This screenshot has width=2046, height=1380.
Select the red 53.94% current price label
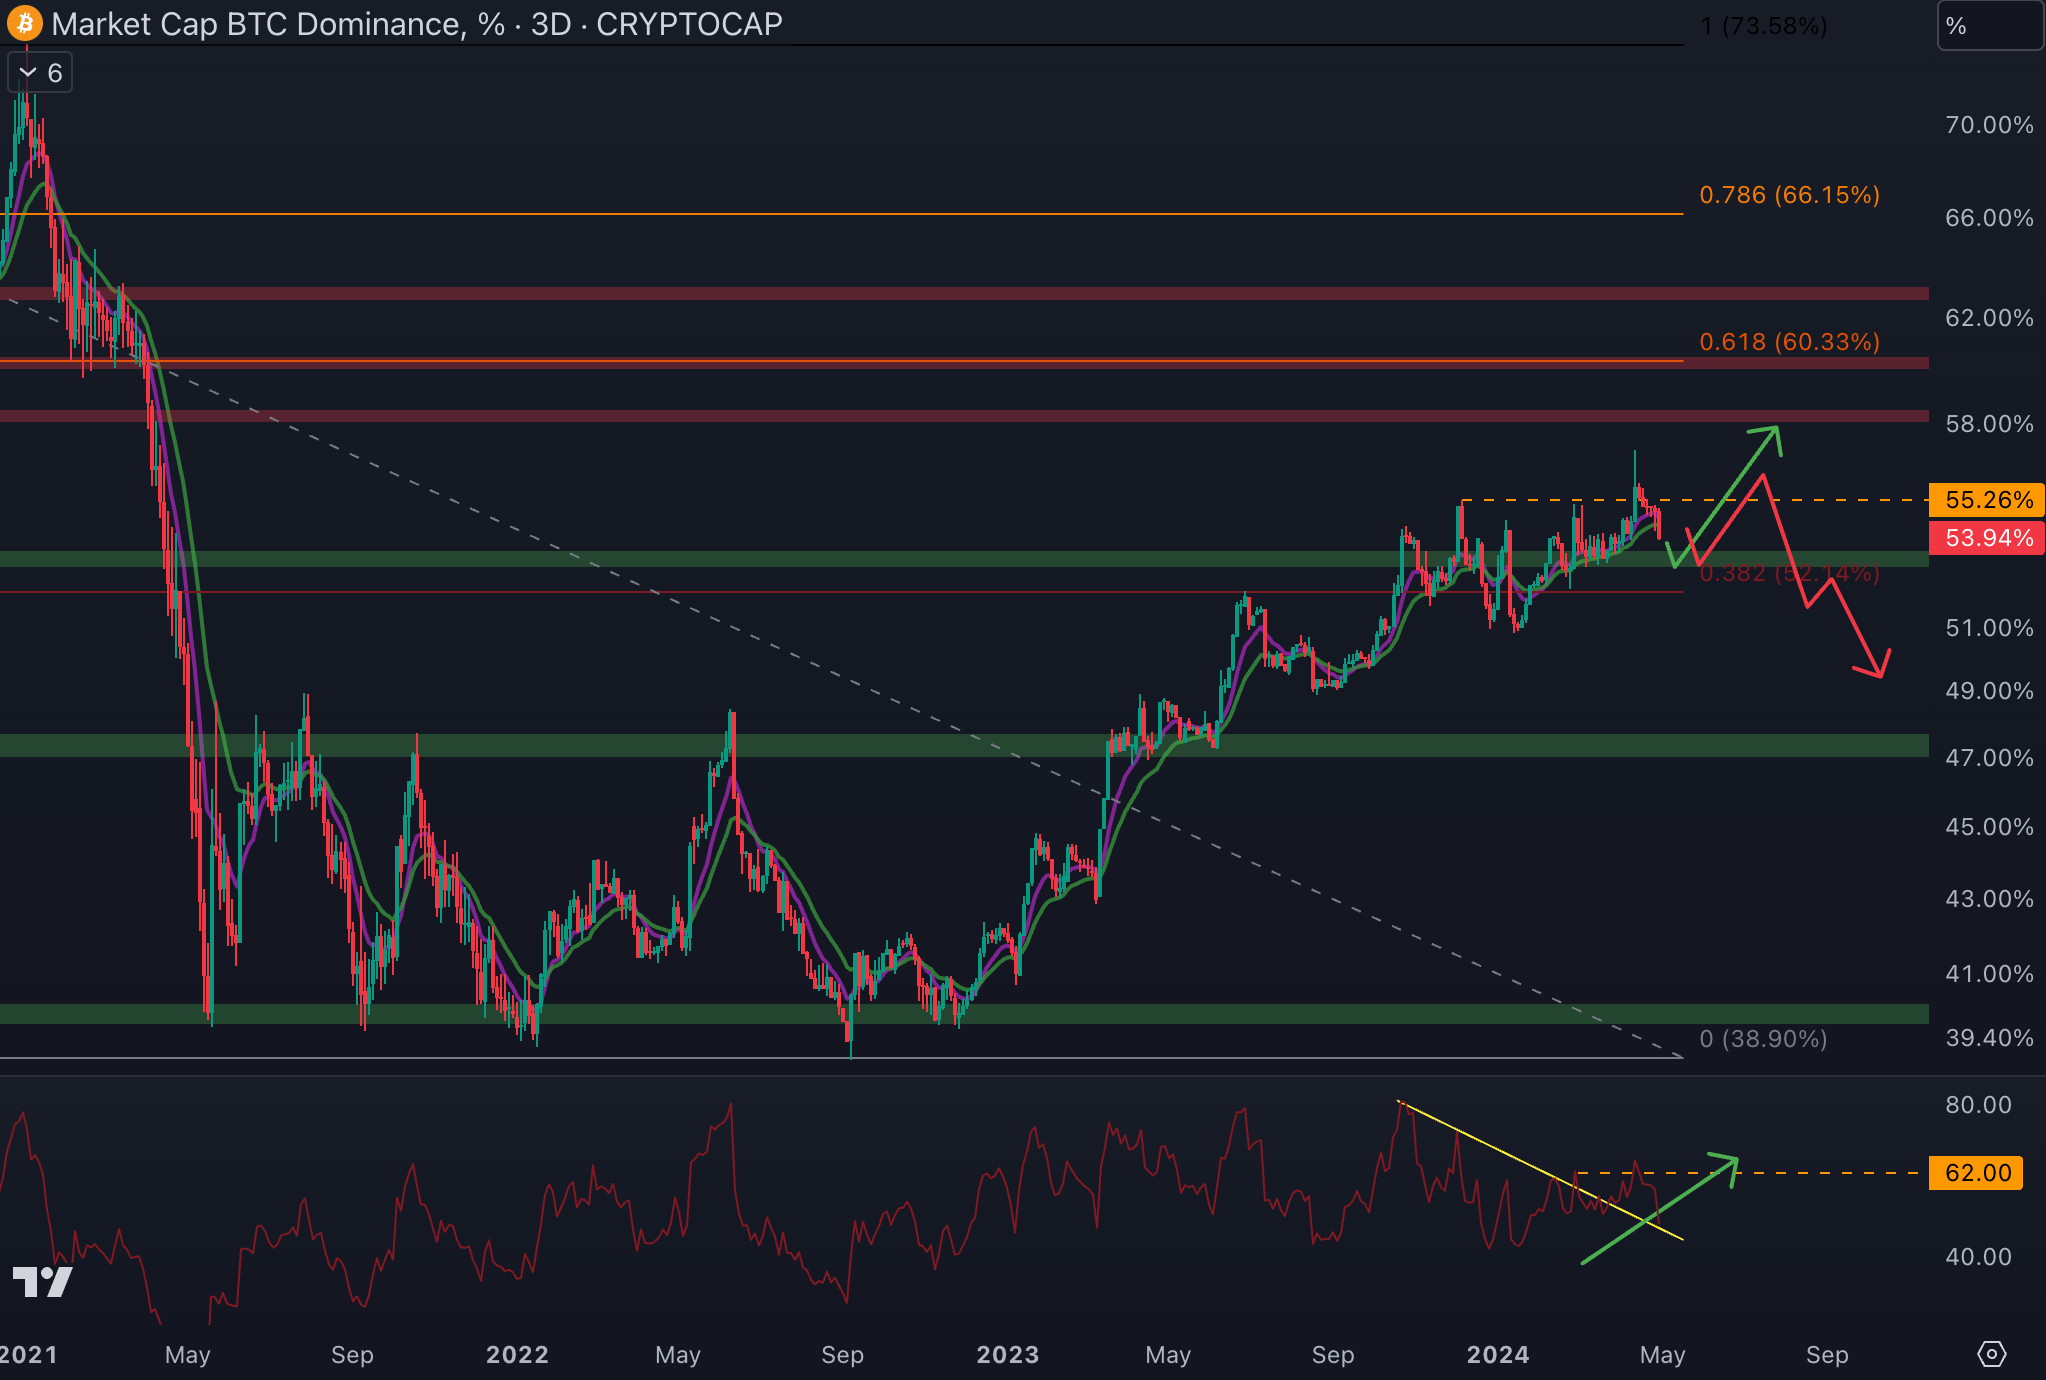1987,538
